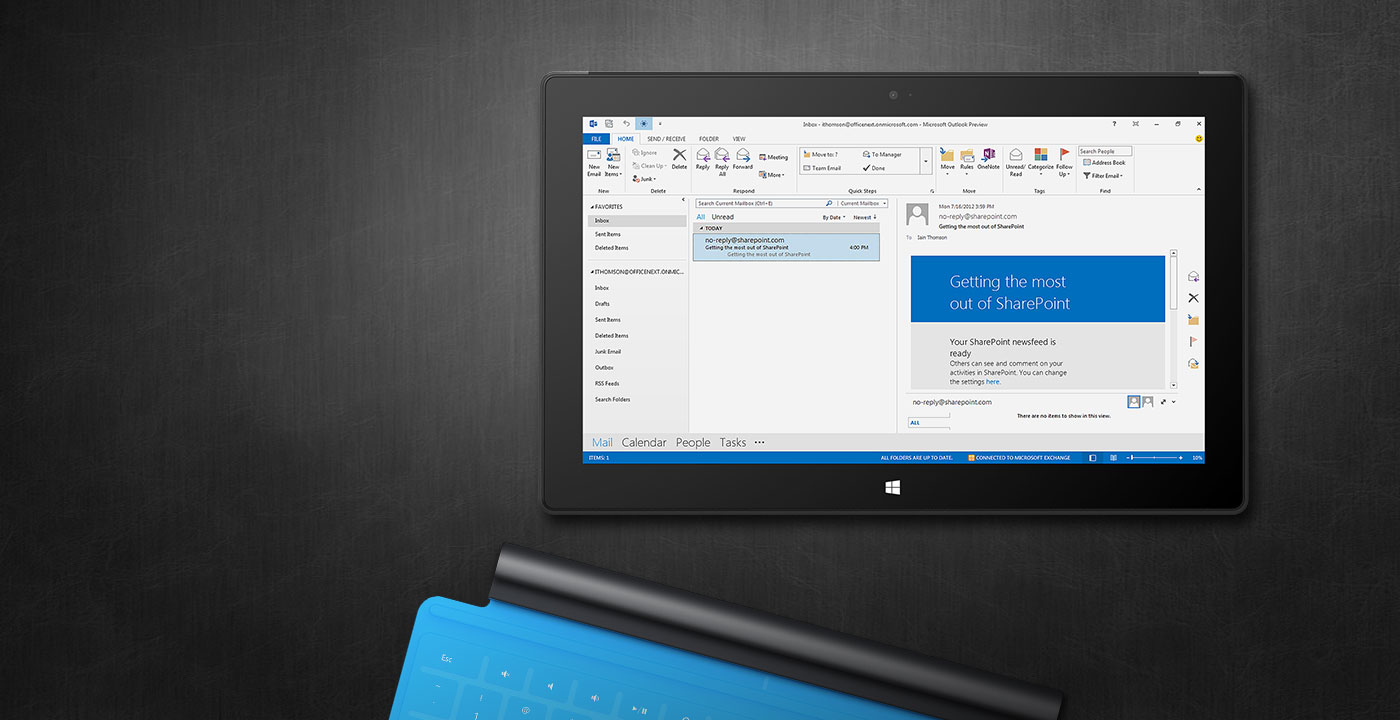Viewport: 1400px width, 720px height.
Task: Open the Address Book
Action: click(x=1104, y=162)
